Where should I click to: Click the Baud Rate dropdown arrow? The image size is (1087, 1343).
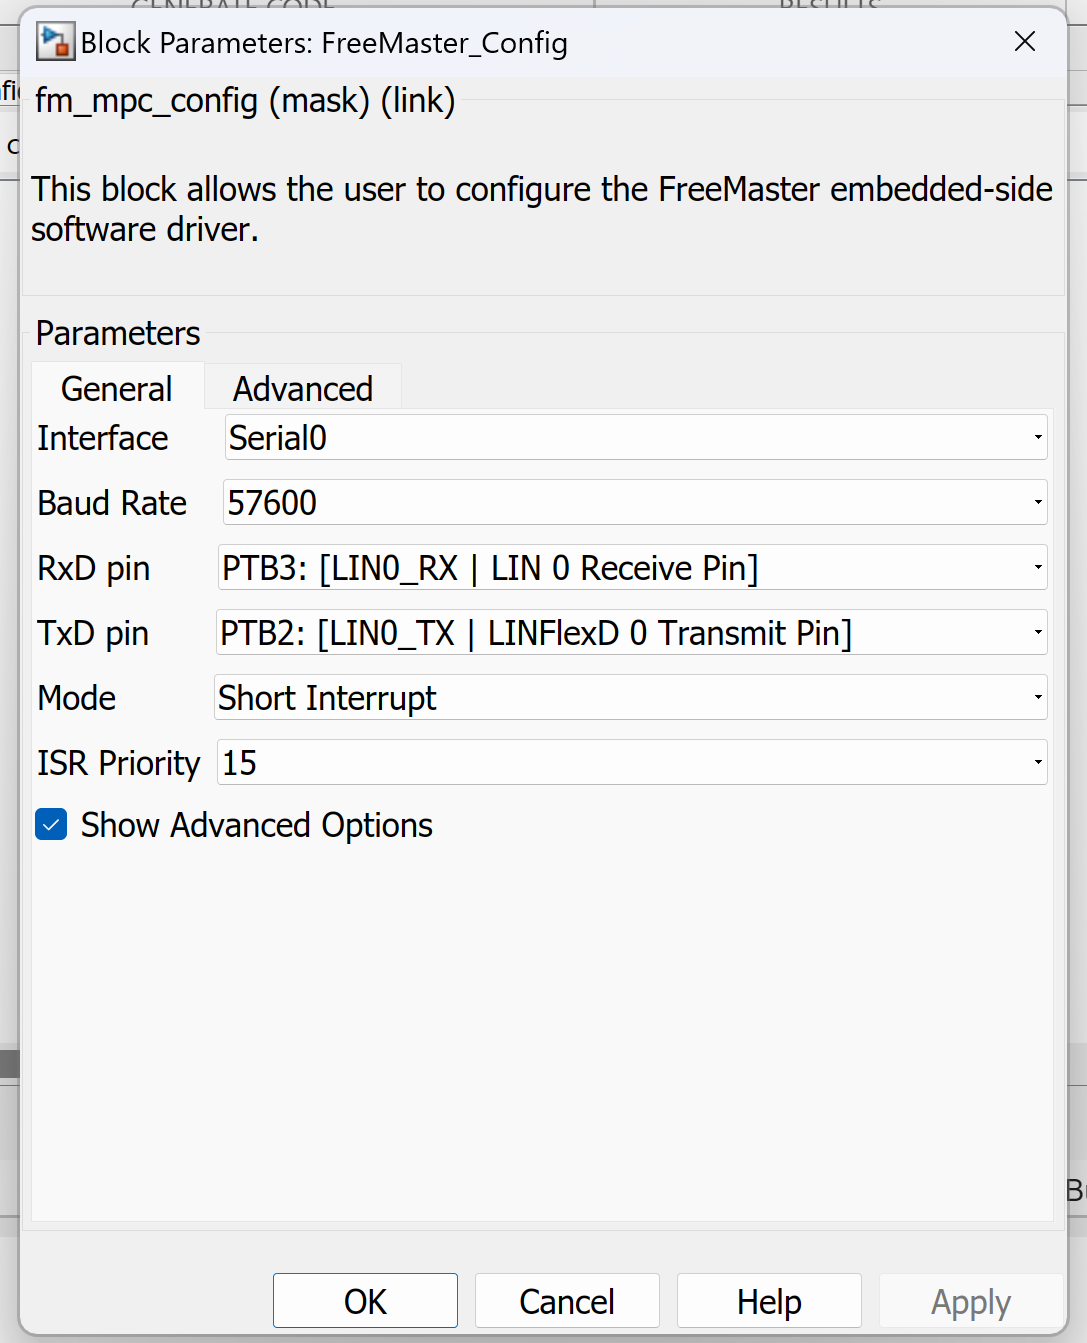coord(1038,503)
